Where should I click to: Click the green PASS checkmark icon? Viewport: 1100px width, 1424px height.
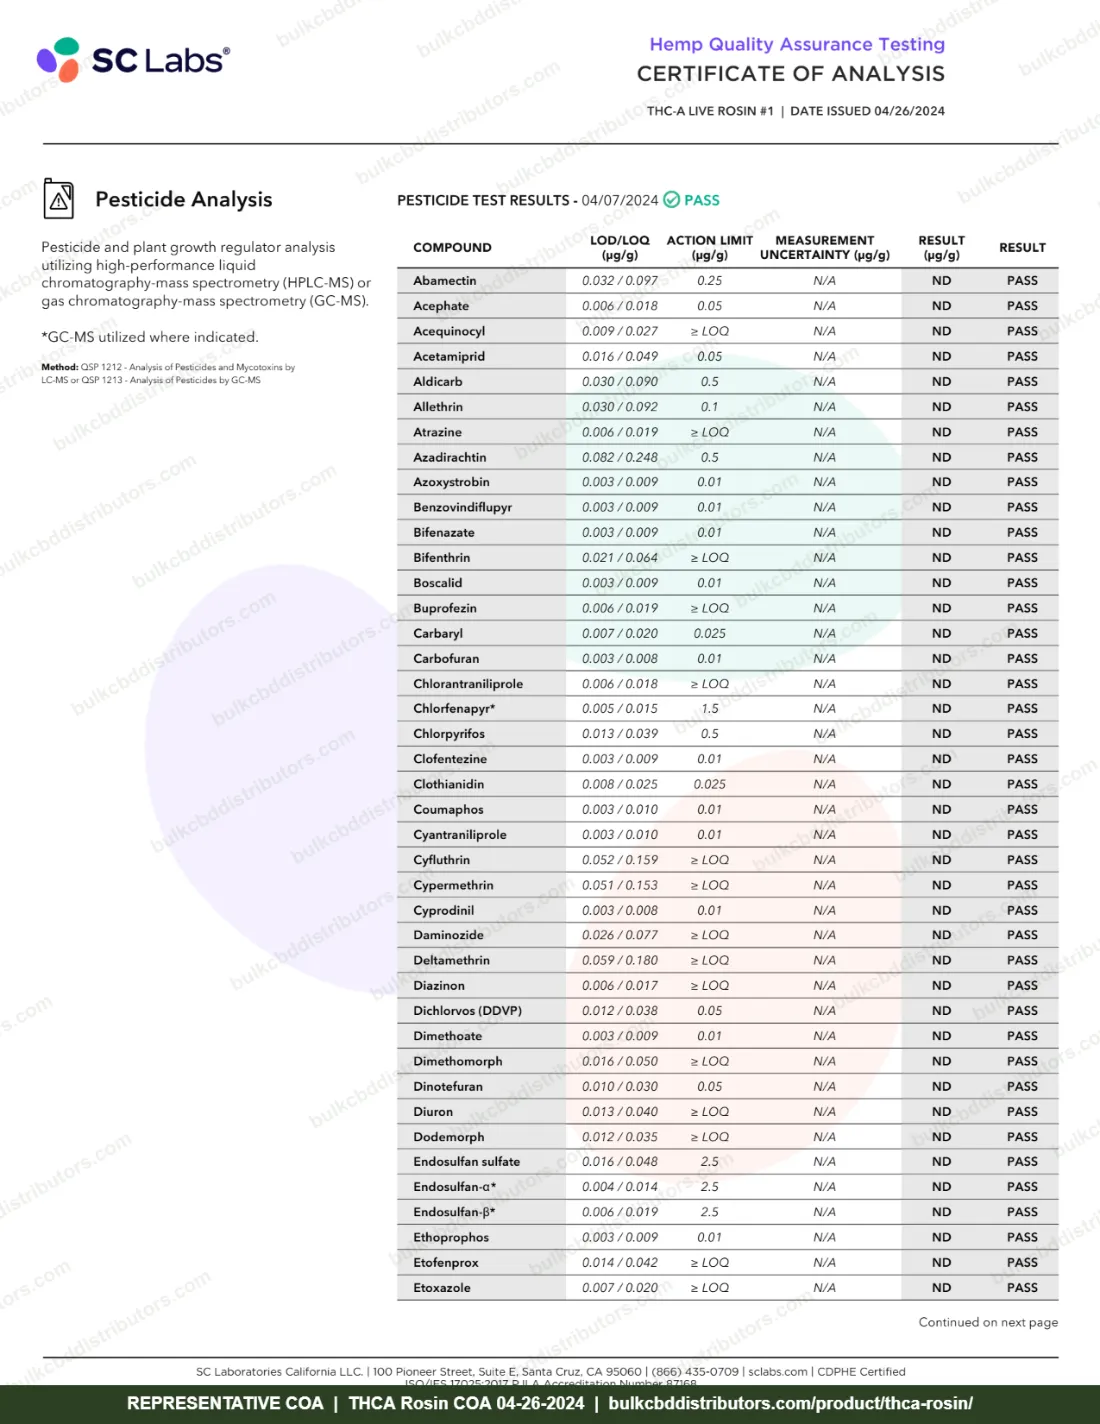tap(672, 200)
